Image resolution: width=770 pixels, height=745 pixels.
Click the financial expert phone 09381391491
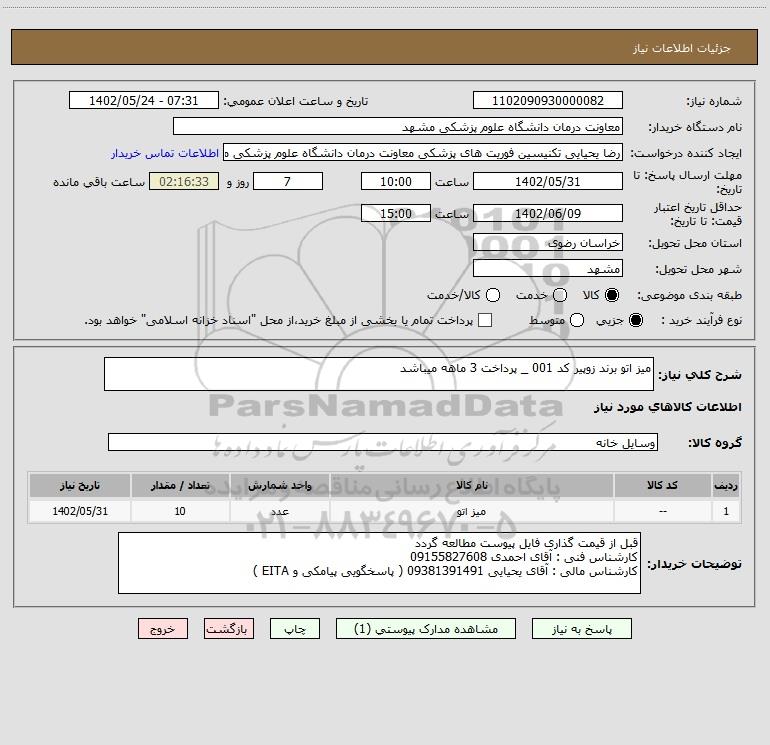(445, 571)
